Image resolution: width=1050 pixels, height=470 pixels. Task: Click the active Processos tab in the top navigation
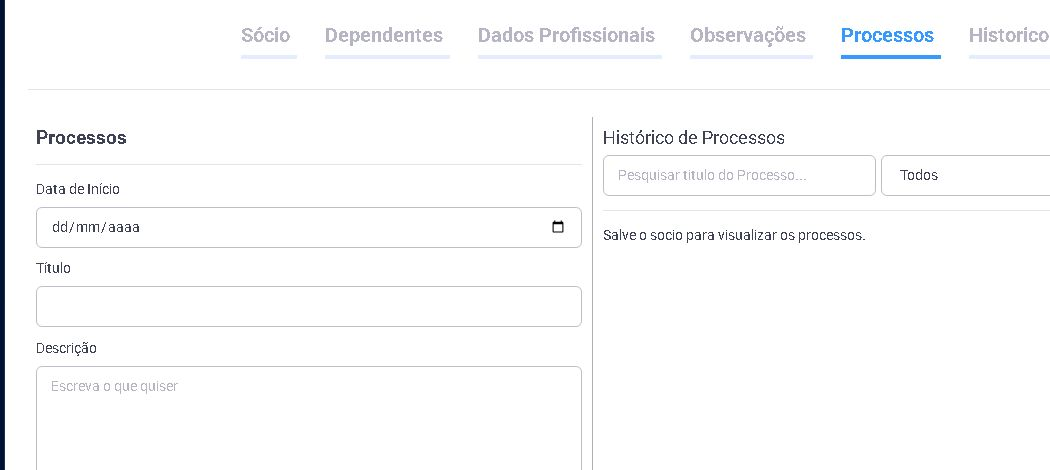point(887,35)
